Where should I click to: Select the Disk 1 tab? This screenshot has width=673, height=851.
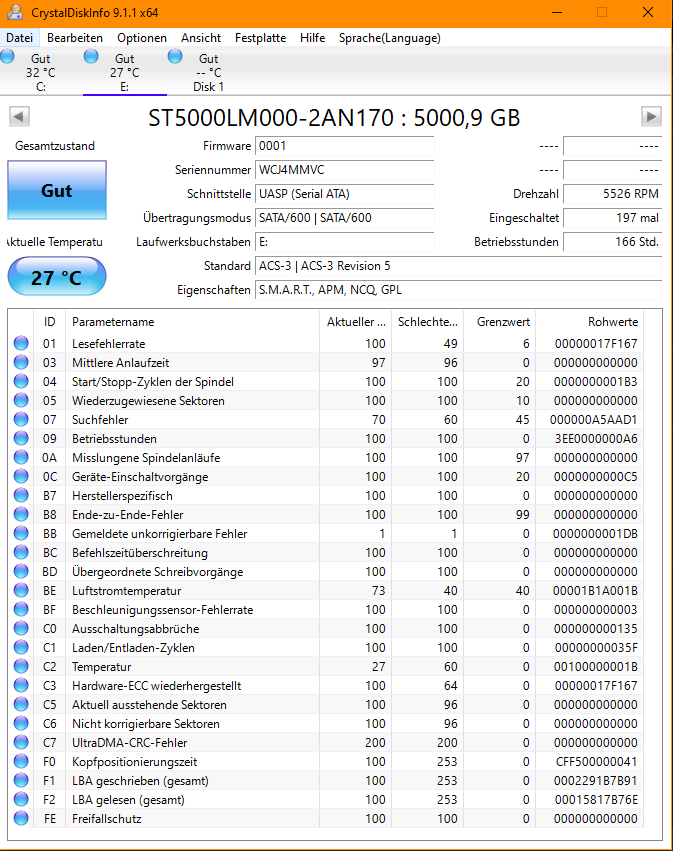click(x=208, y=72)
